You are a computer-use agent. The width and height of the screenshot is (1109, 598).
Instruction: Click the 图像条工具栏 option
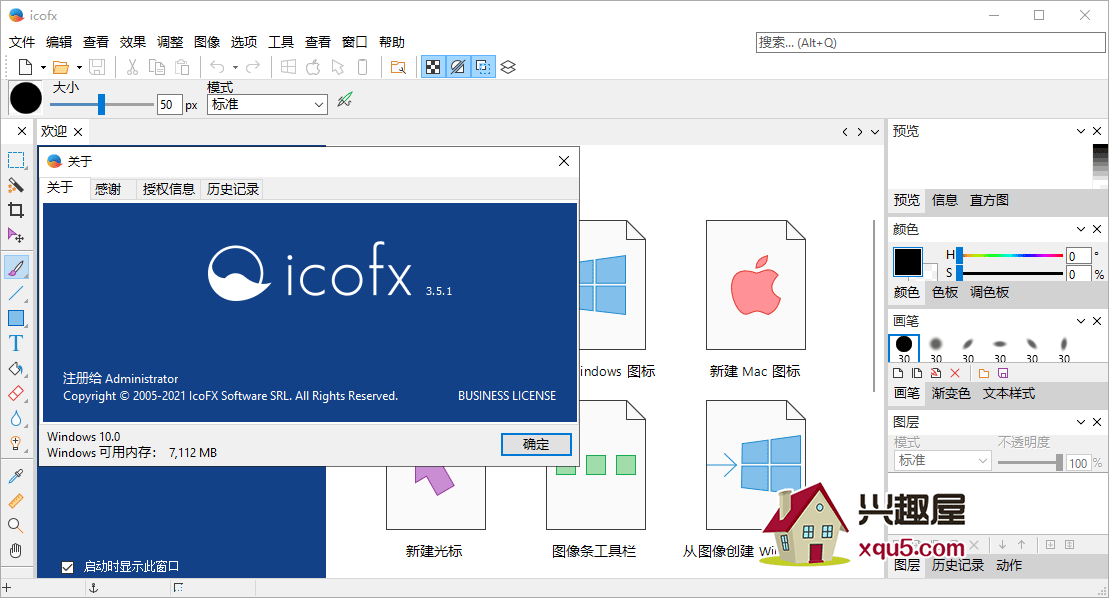(x=594, y=551)
